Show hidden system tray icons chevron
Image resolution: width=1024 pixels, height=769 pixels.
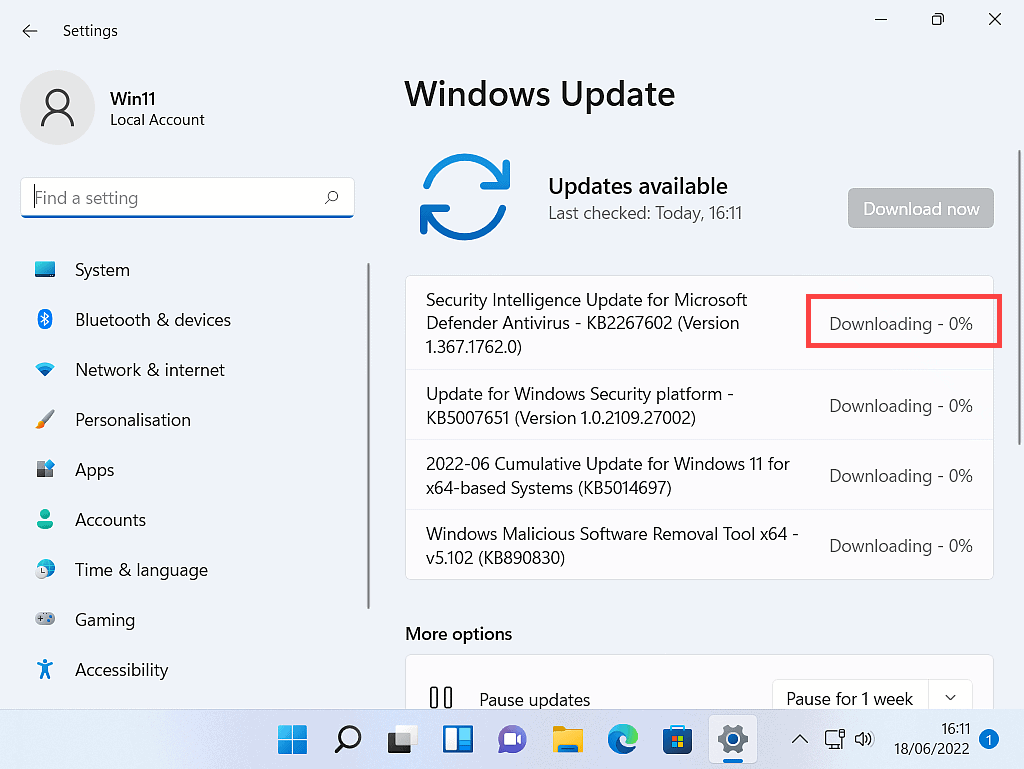799,740
